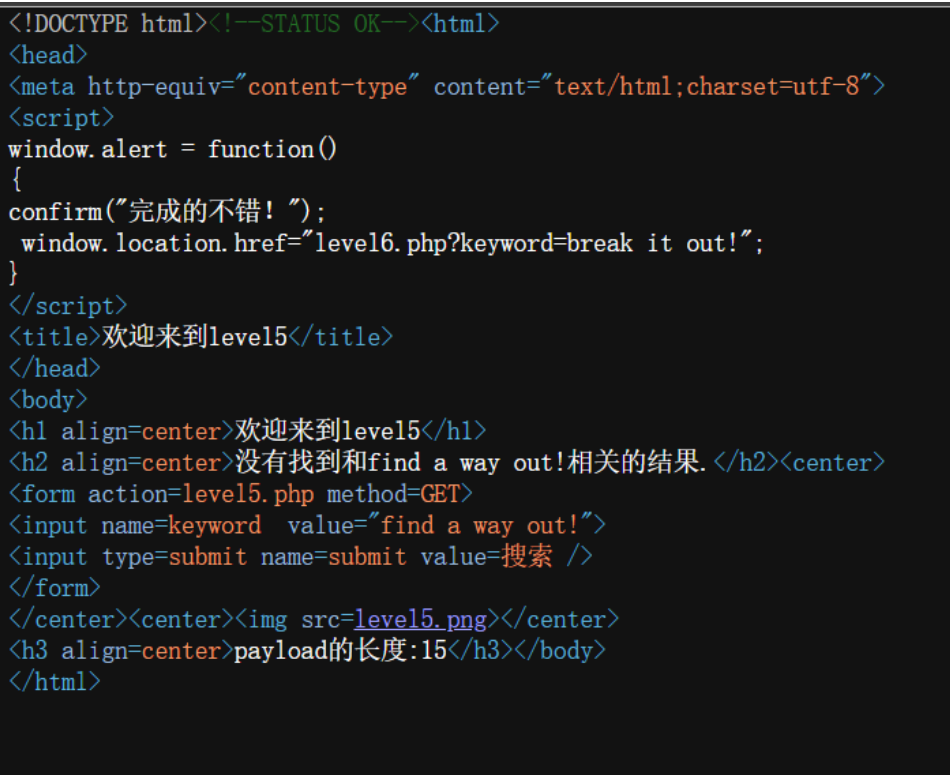
Task: Click the closing curly brace line
Action: 13,274
